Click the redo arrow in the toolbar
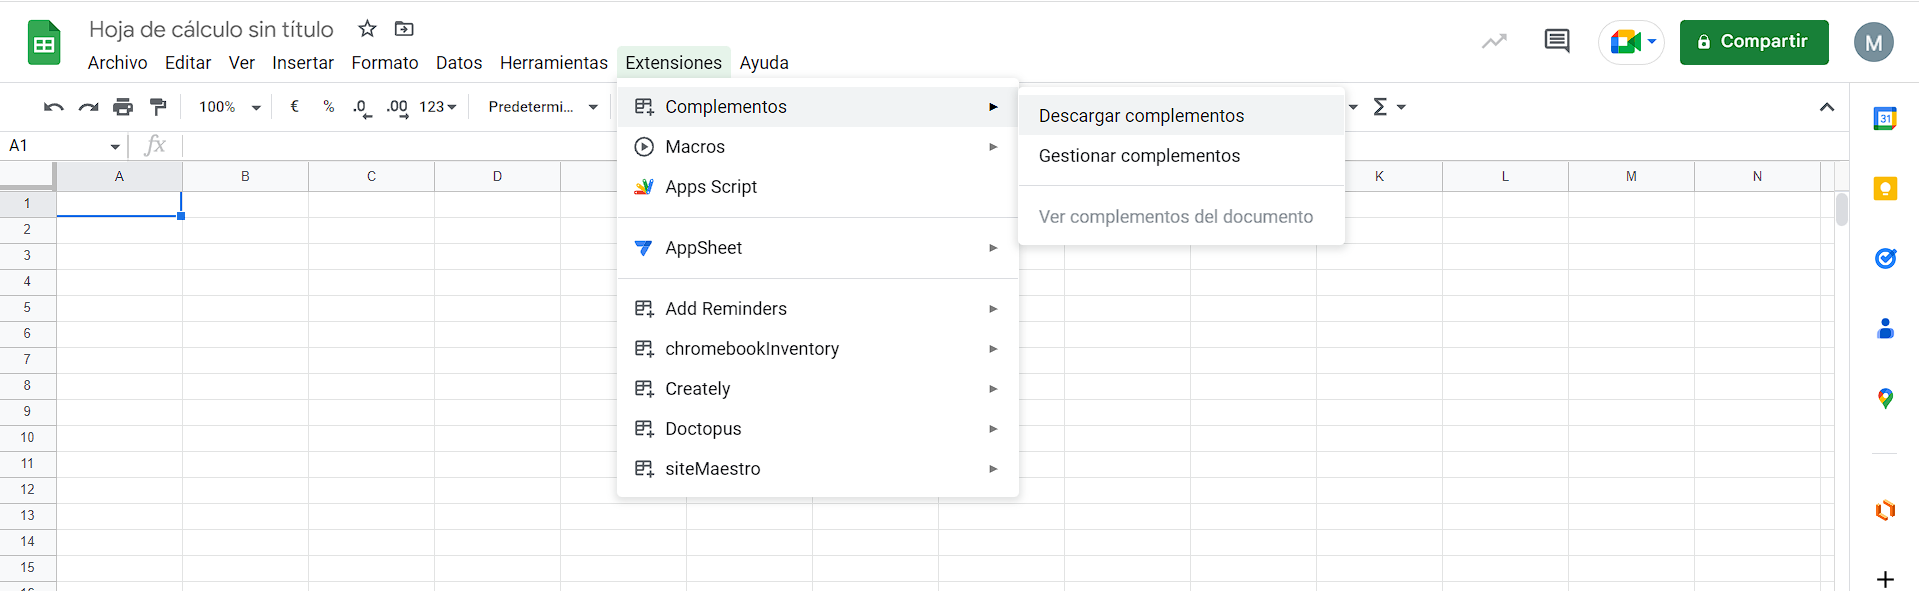The width and height of the screenshot is (1919, 591). pos(89,107)
